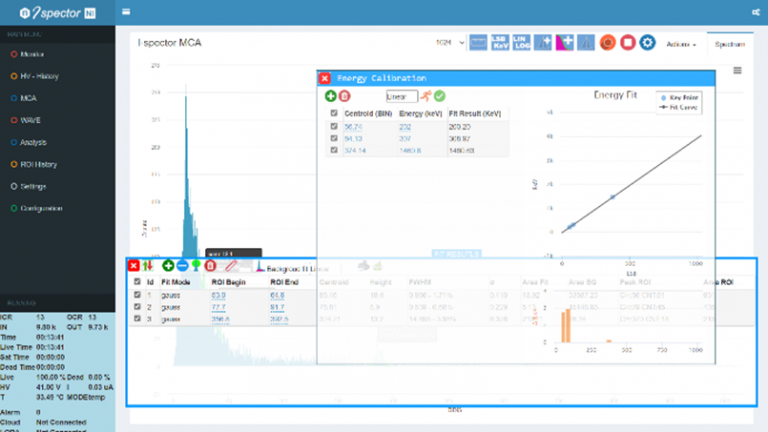This screenshot has width=768, height=432.
Task: Toggle the header select-all checkbox in ROI table
Action: (137, 283)
